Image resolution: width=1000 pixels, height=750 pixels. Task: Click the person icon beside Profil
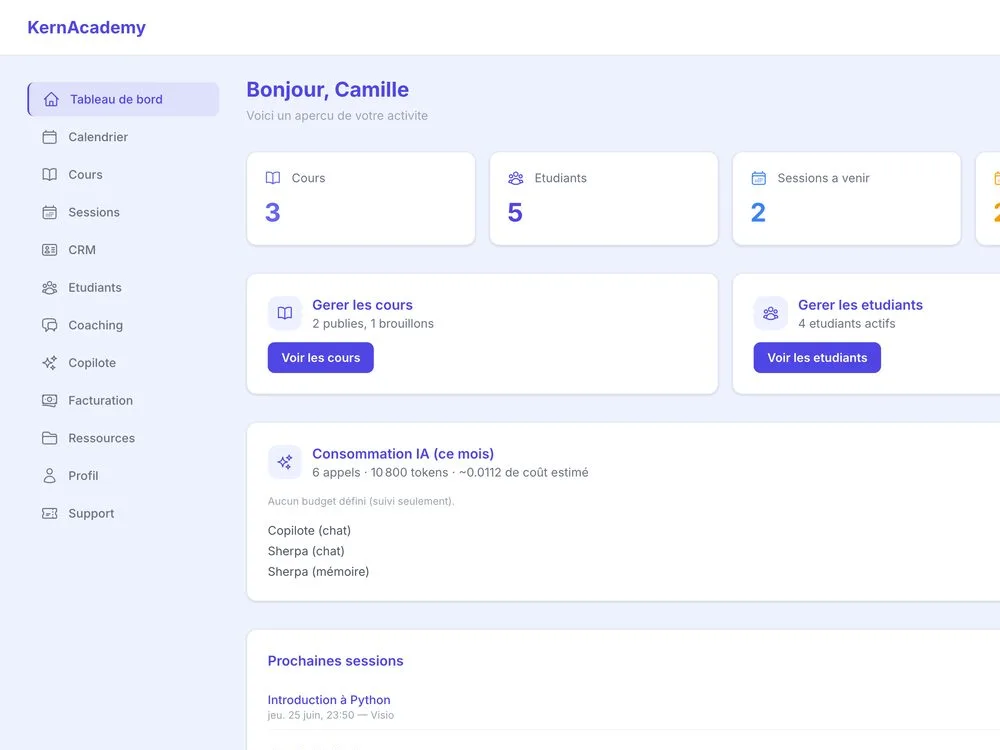point(50,476)
